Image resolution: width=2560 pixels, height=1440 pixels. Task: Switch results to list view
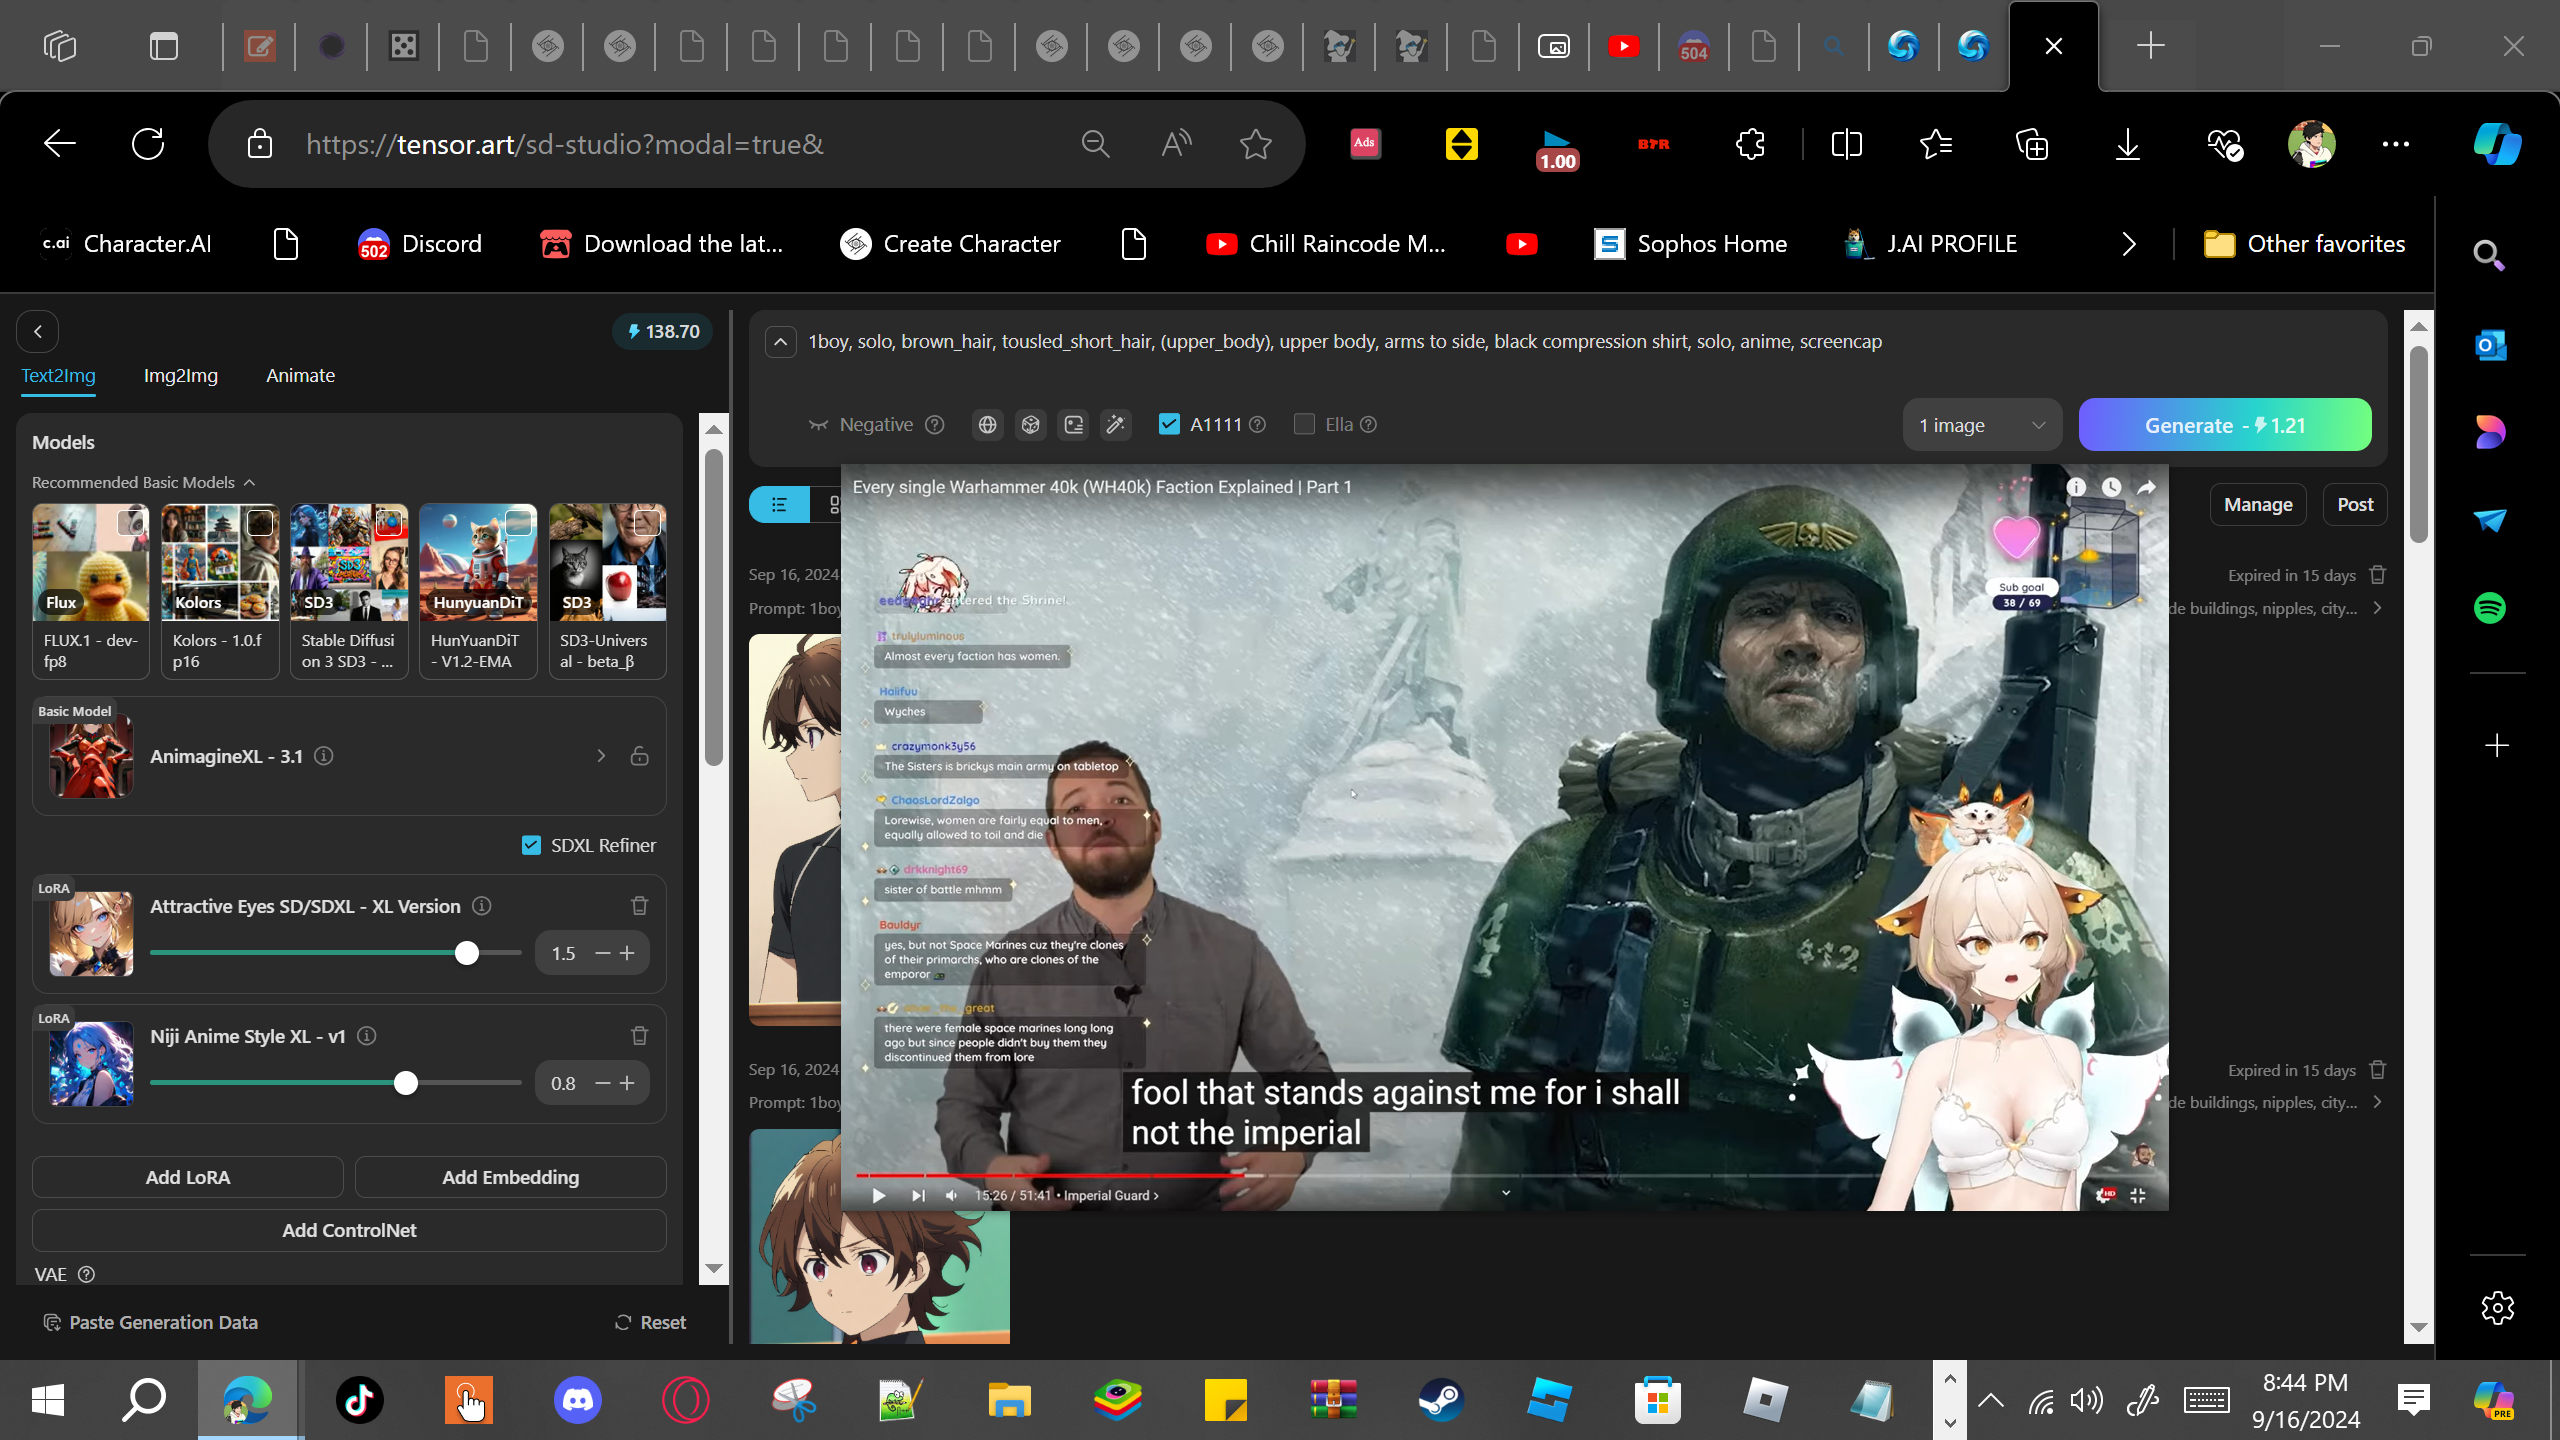click(x=779, y=505)
